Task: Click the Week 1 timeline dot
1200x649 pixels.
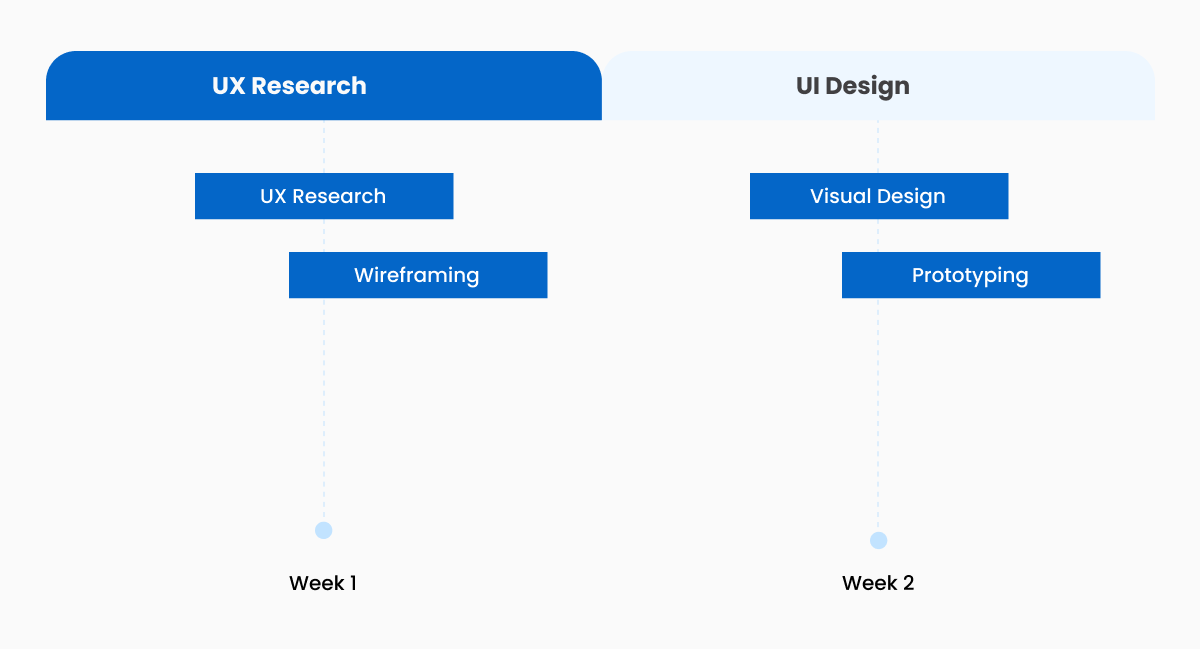Action: pyautogui.click(x=323, y=530)
